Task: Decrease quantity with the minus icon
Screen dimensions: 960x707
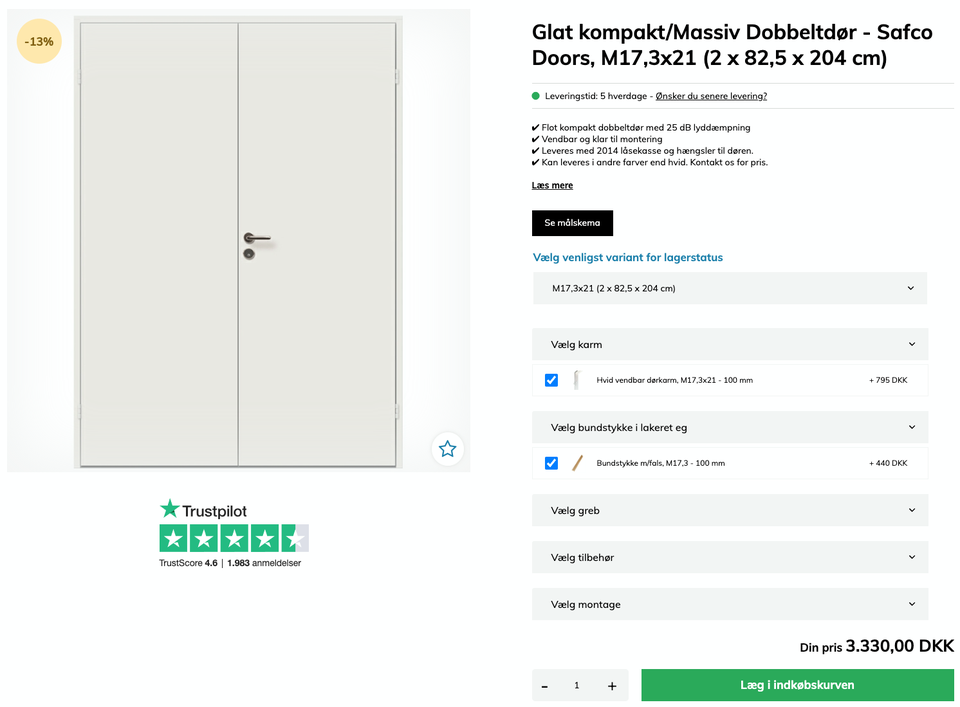Action: tap(545, 686)
